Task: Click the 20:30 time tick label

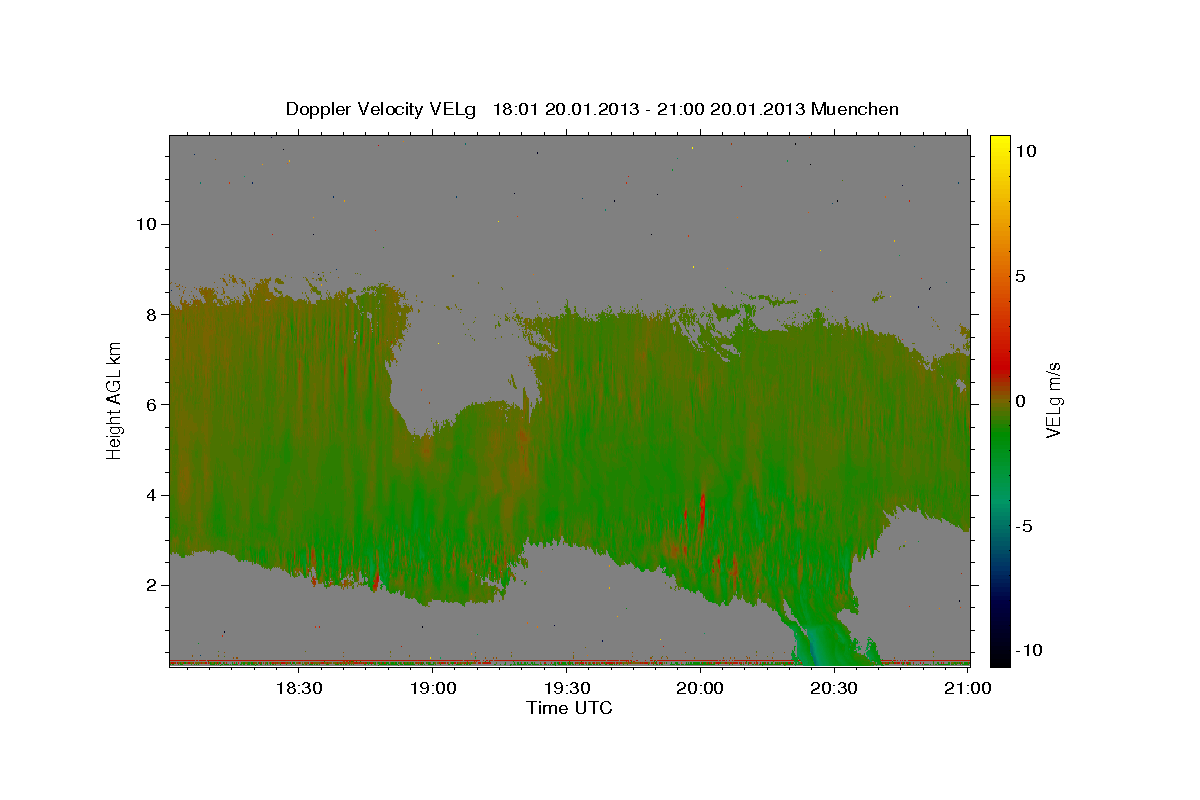Action: 833,688
